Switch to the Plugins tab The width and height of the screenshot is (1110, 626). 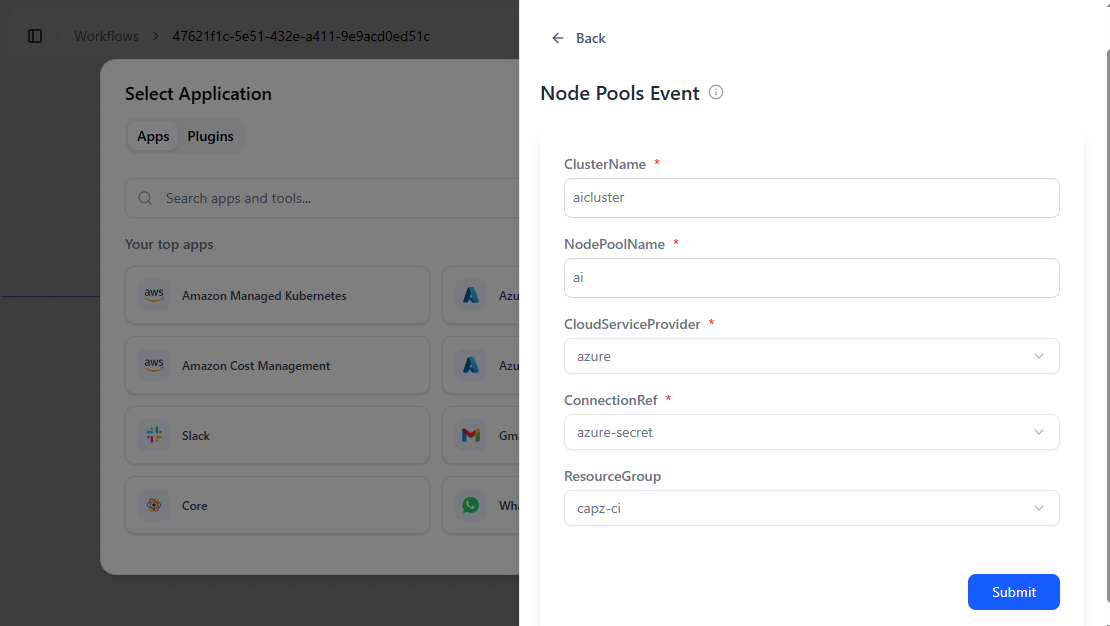coord(210,136)
